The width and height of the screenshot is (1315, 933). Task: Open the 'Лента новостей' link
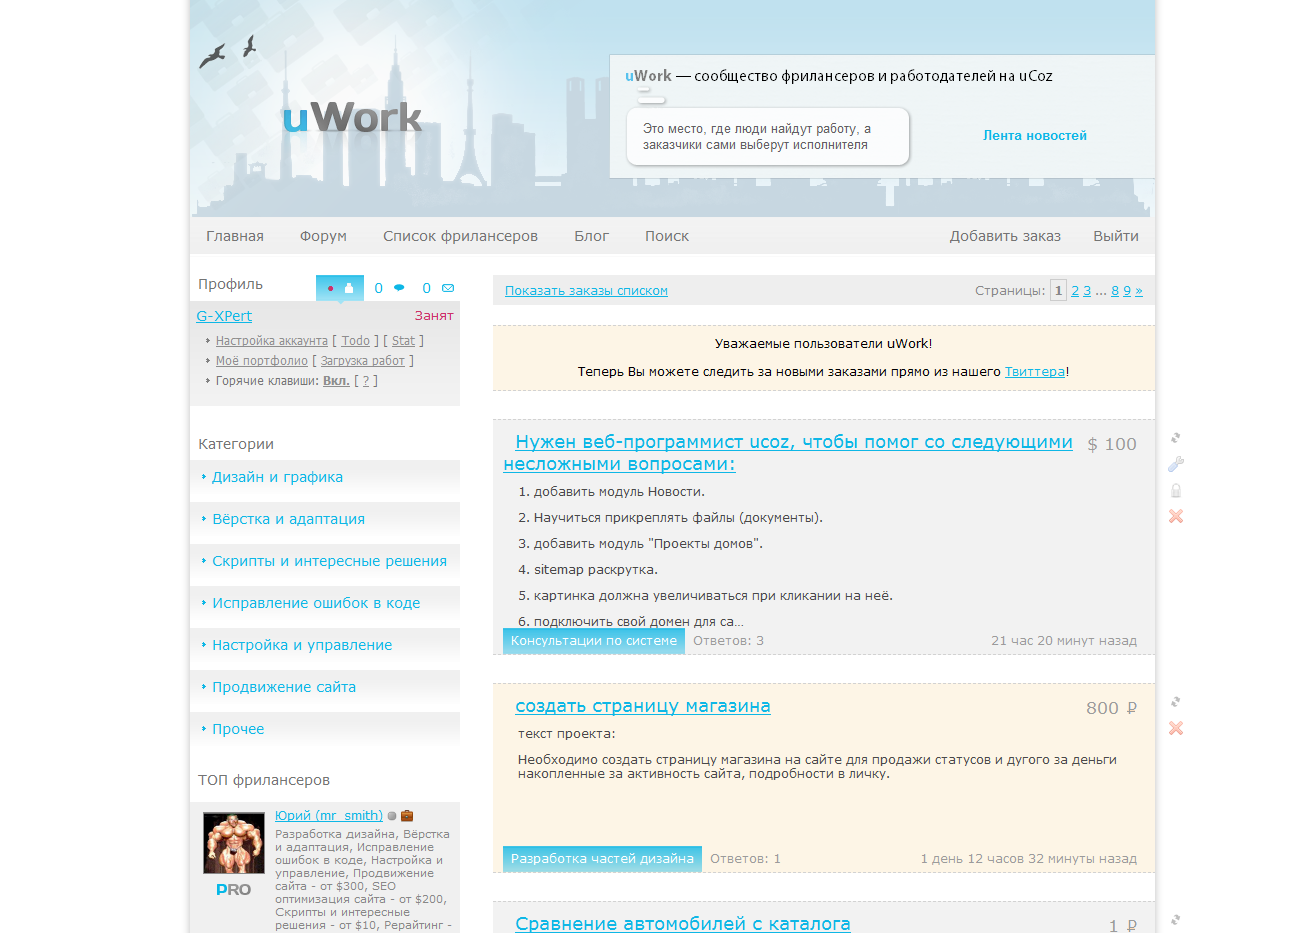coord(1034,136)
